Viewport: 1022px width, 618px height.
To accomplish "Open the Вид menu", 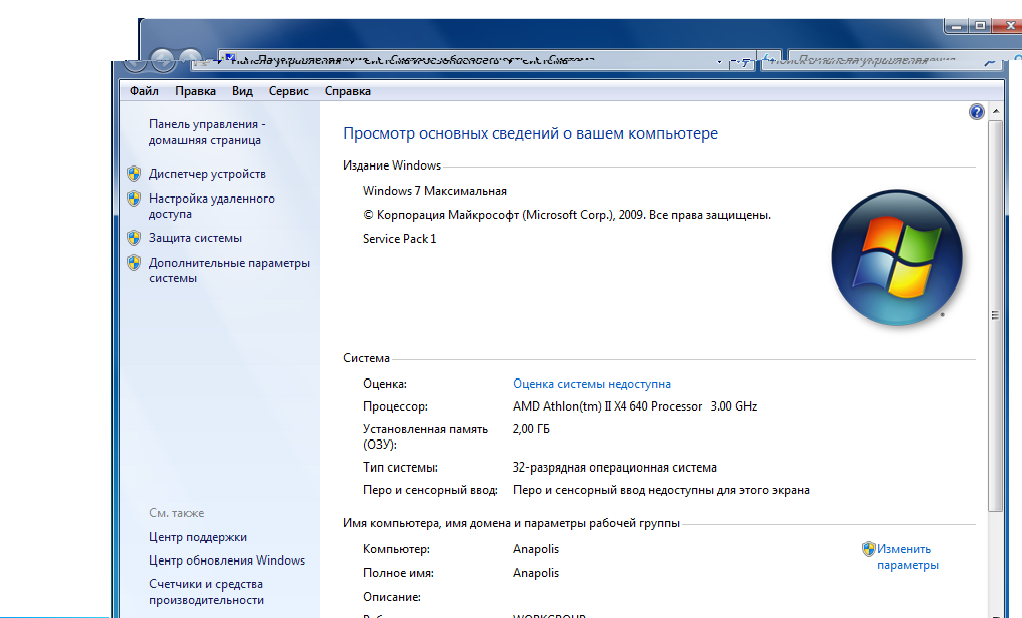I will [x=242, y=91].
